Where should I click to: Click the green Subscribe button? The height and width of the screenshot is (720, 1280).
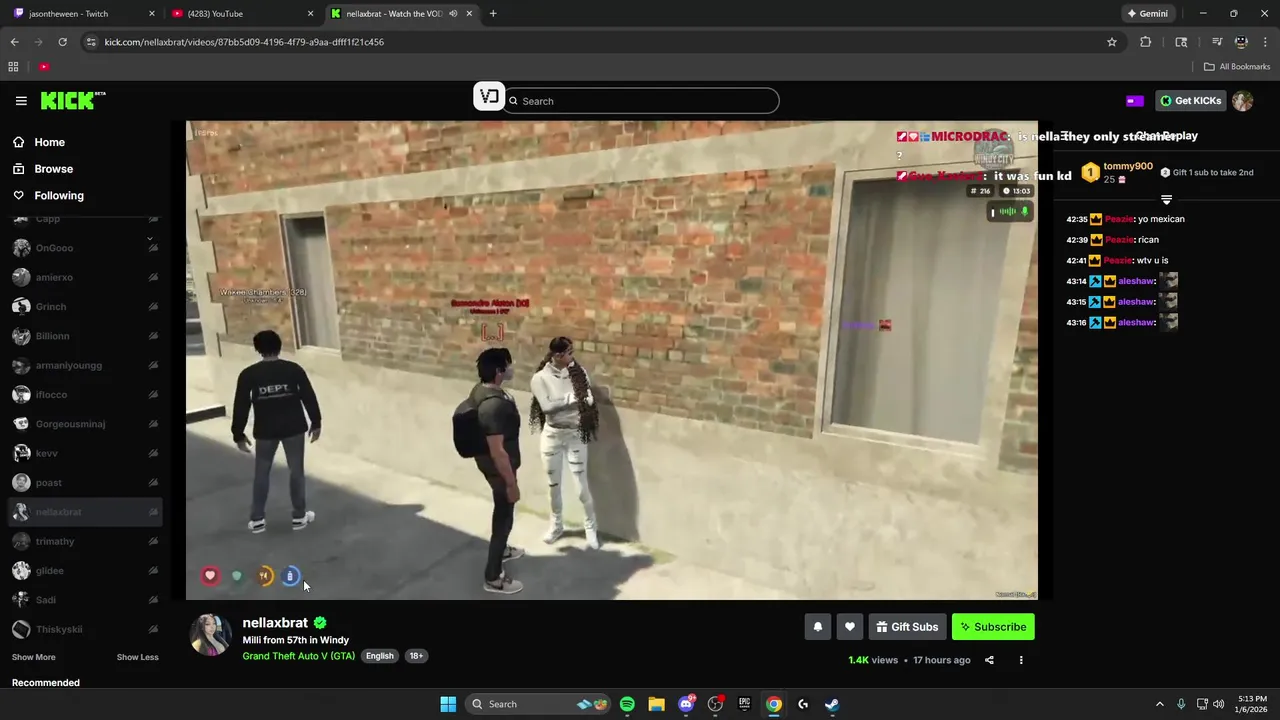(x=993, y=627)
